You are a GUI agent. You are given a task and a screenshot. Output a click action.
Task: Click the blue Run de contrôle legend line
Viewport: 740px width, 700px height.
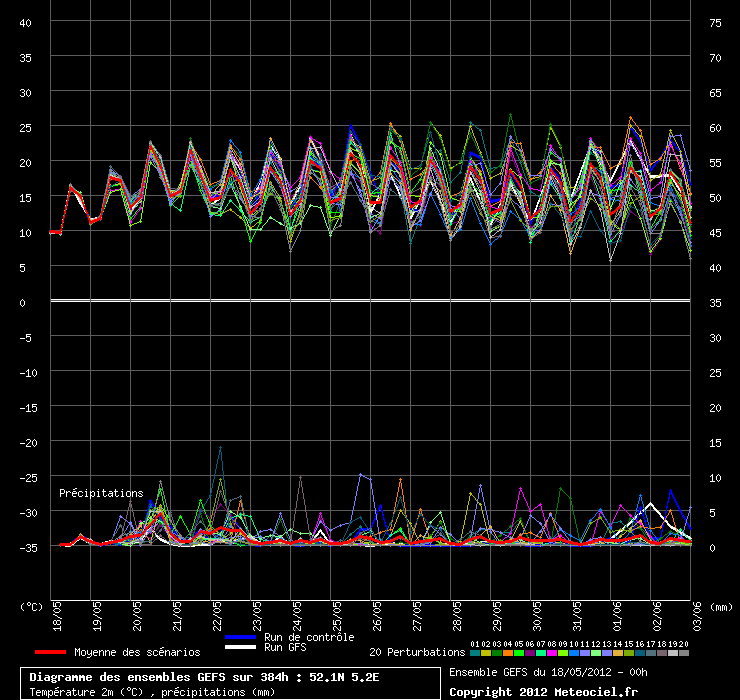pos(241,637)
